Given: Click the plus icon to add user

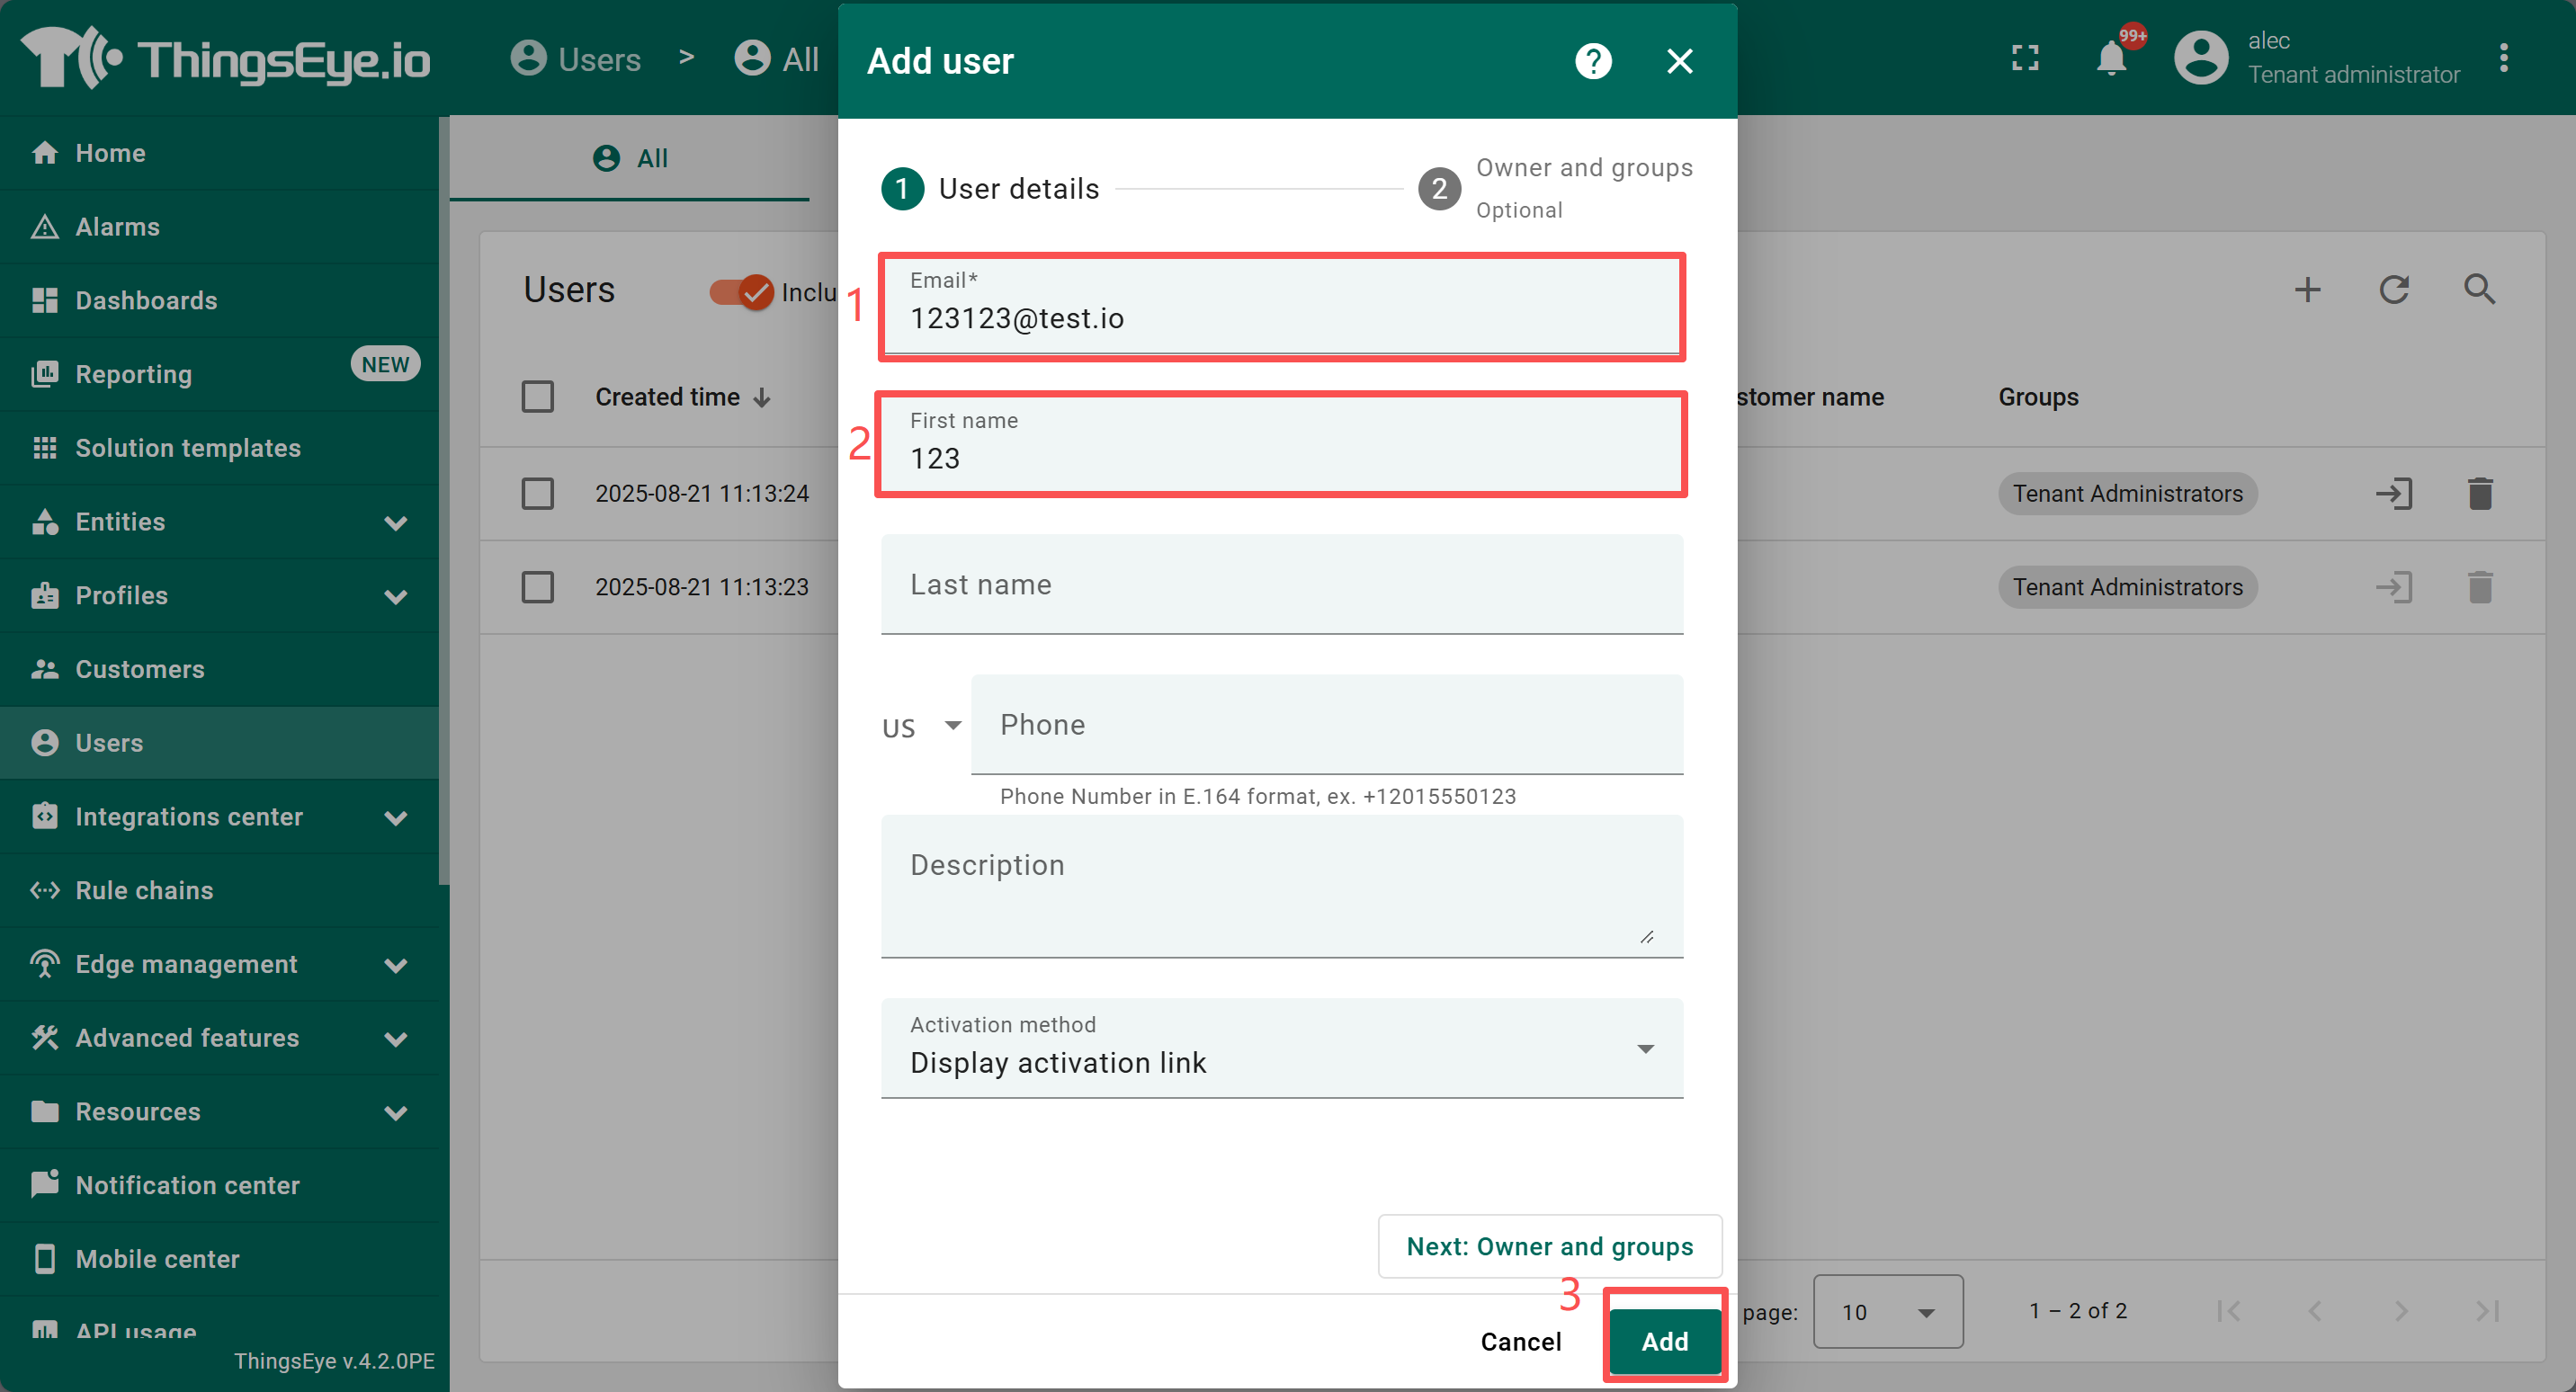Looking at the screenshot, I should [x=2307, y=290].
